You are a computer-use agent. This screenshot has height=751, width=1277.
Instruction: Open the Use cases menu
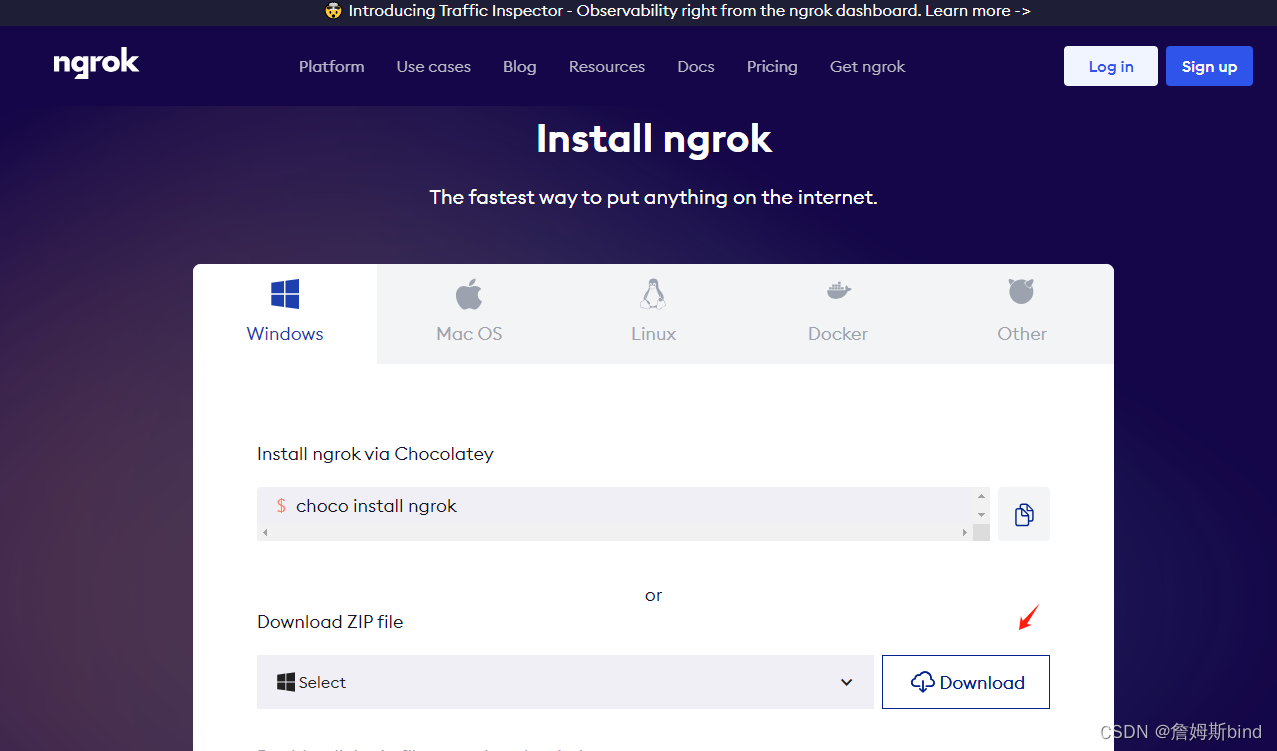tap(433, 67)
